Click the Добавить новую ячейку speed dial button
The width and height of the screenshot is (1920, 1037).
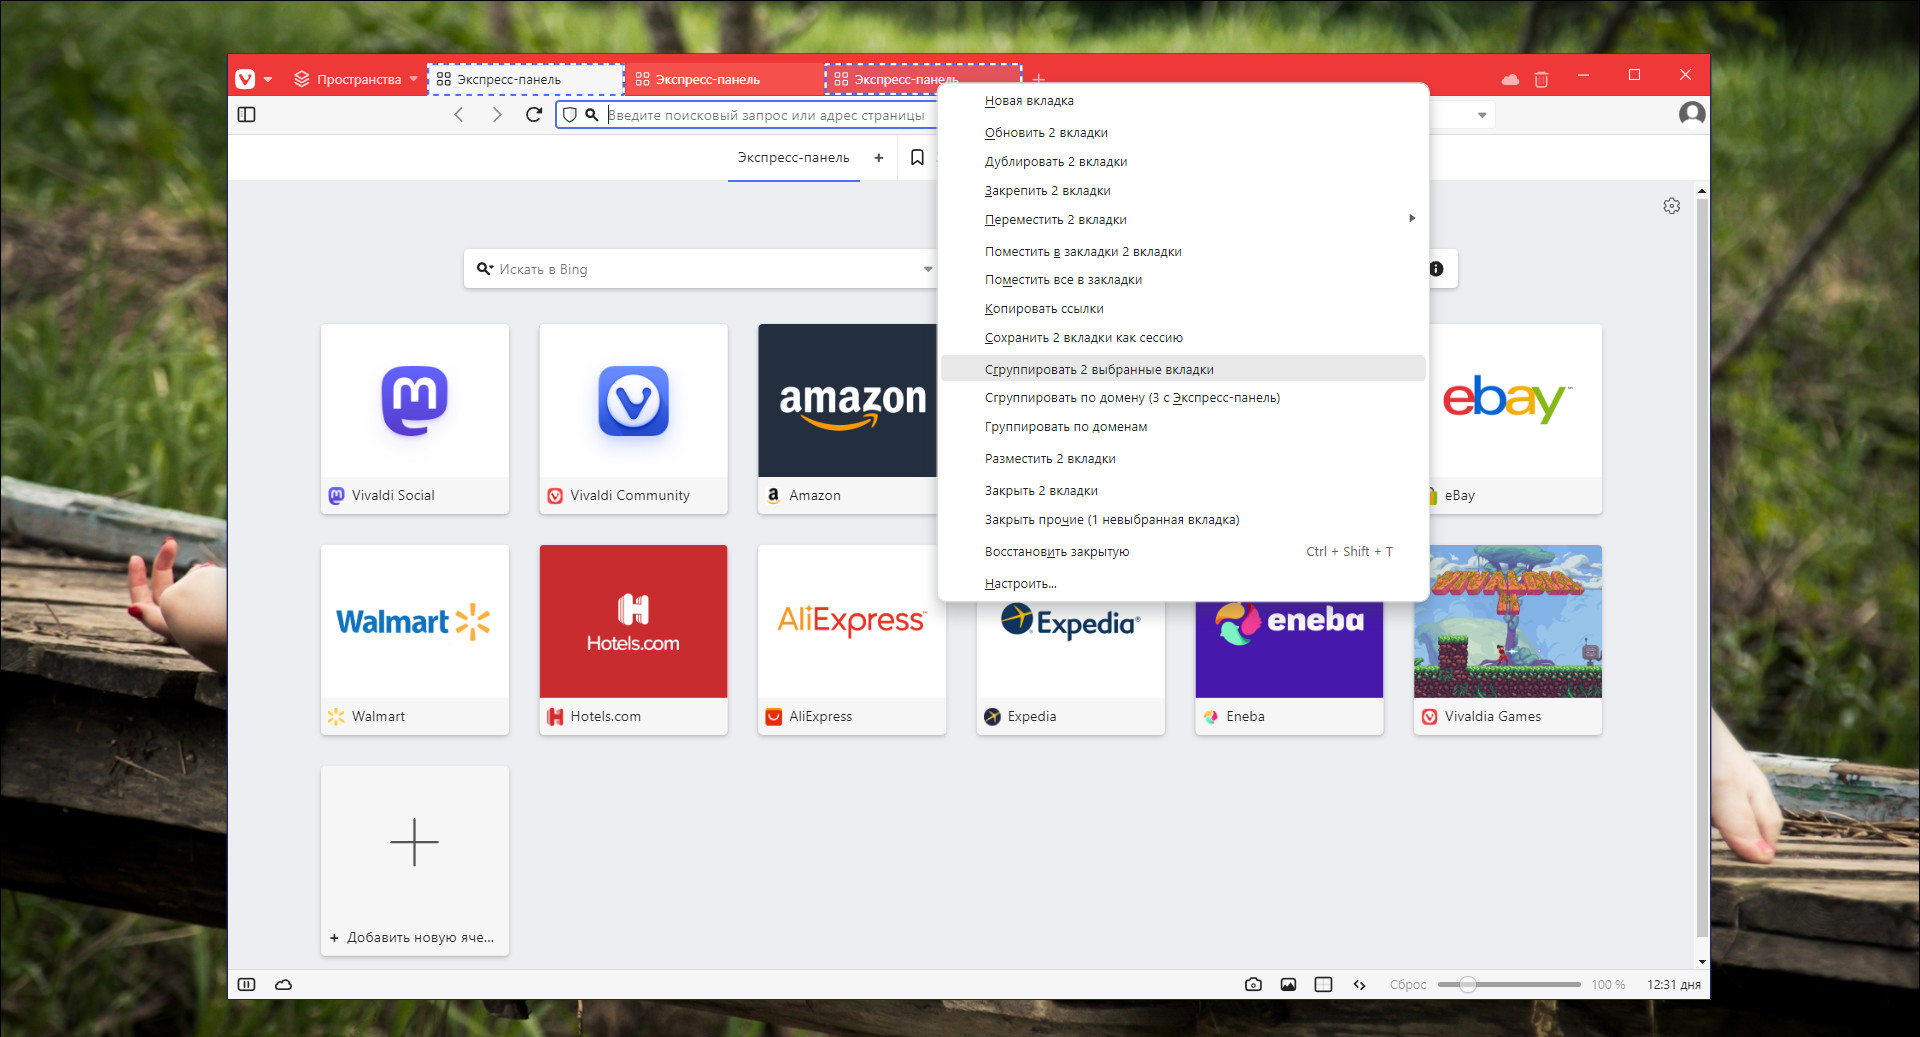coord(415,861)
